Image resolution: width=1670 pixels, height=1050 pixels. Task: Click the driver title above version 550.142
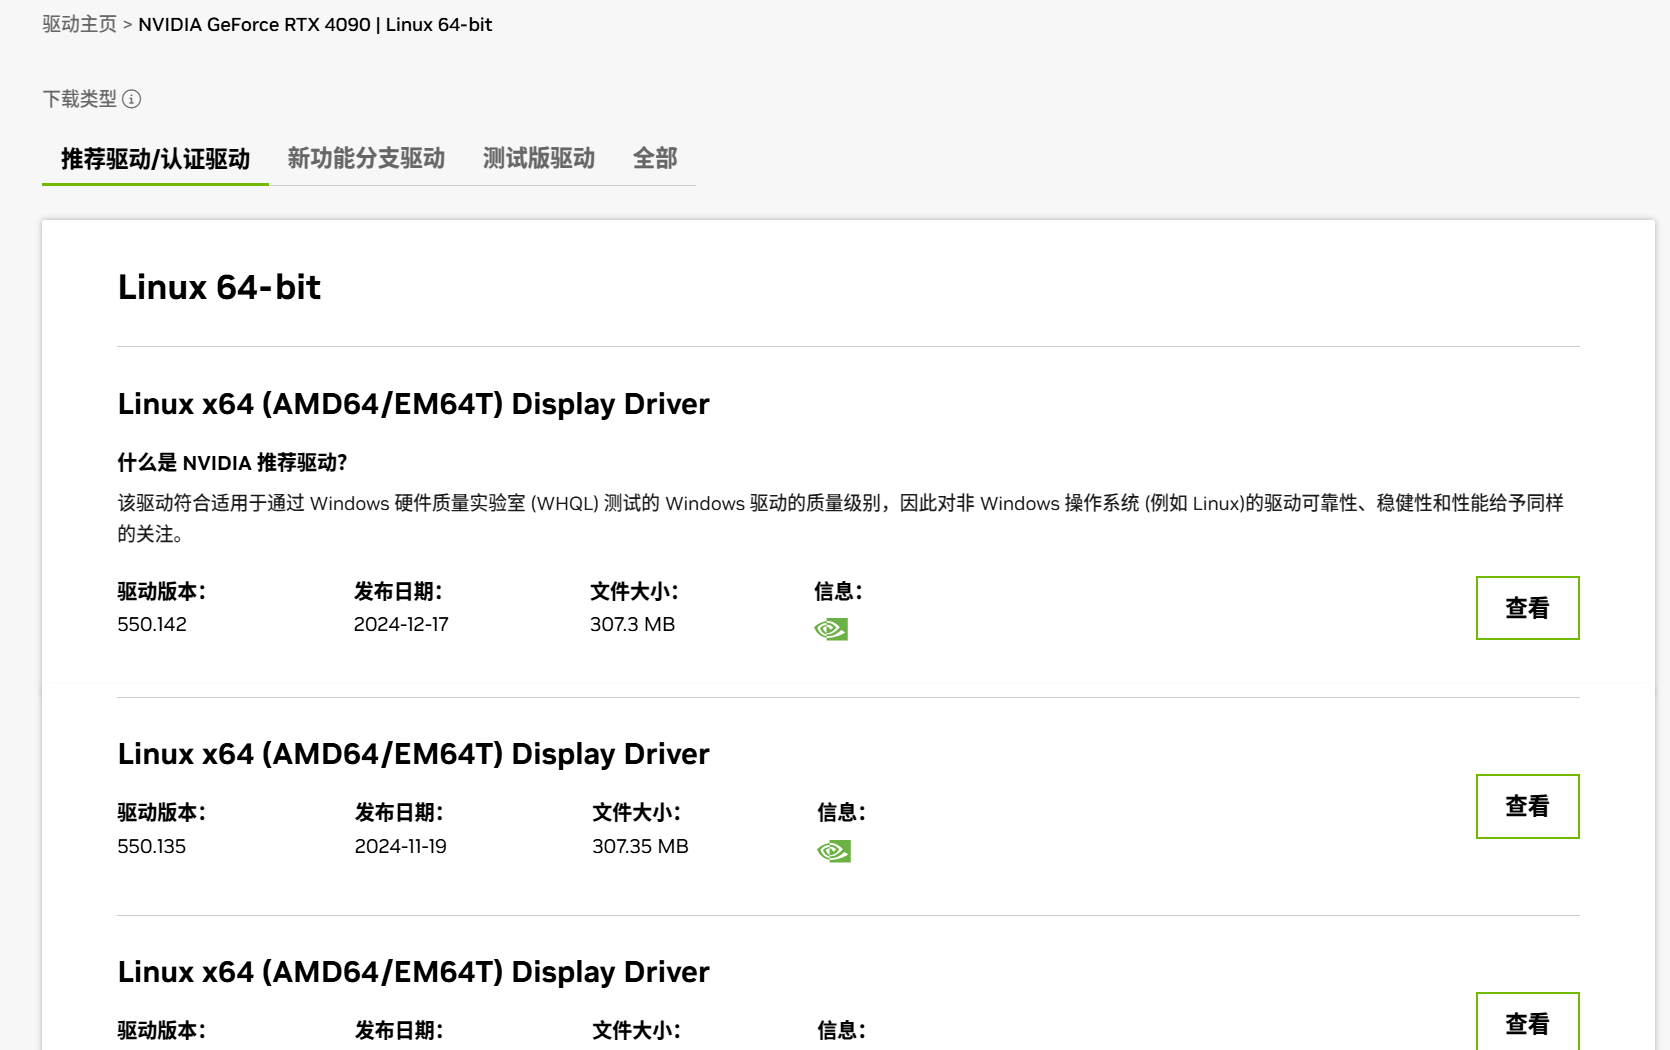[x=413, y=404]
